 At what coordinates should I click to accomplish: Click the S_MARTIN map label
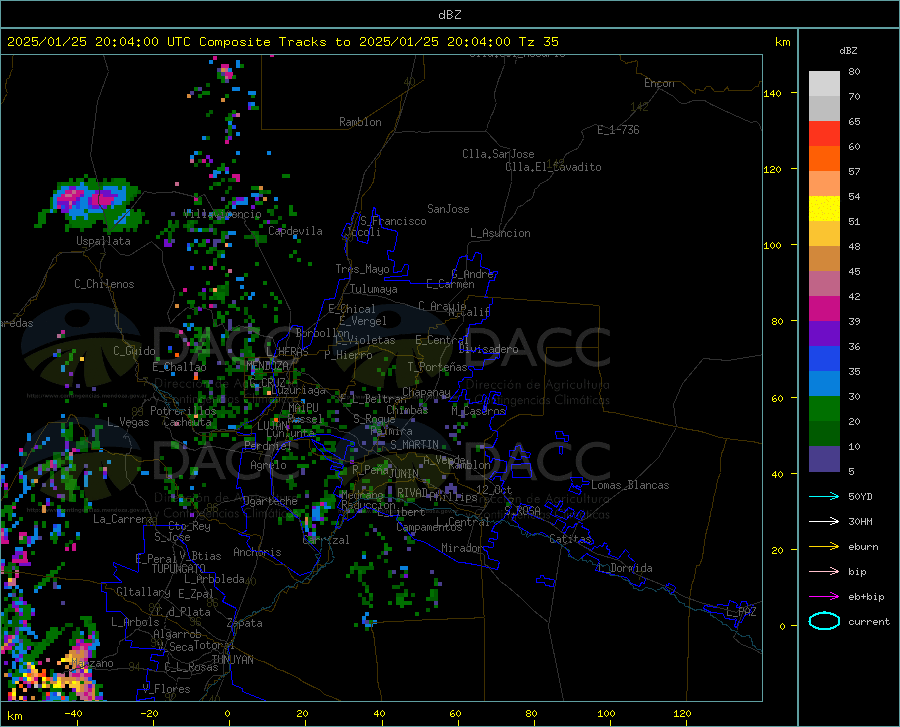coord(414,445)
